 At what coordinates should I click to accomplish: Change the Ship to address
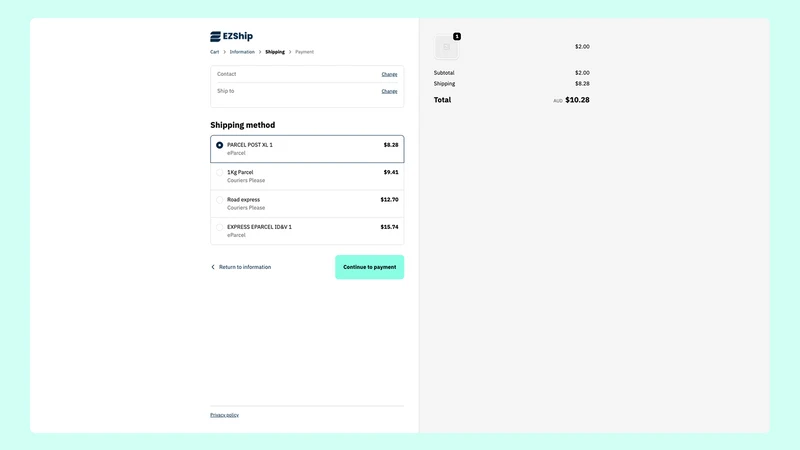click(389, 91)
